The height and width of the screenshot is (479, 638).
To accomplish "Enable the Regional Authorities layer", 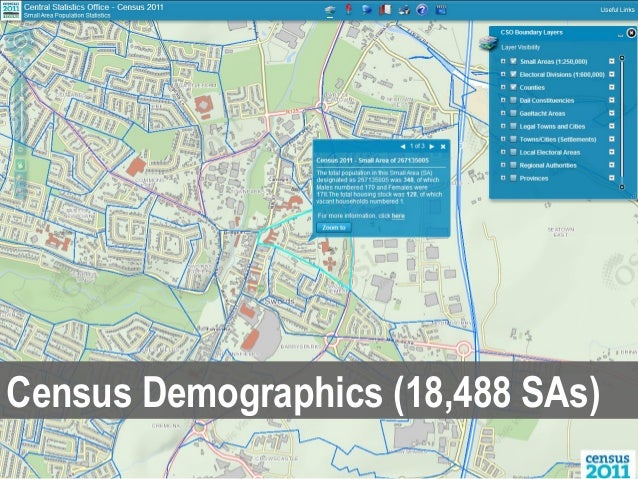I will [513, 165].
